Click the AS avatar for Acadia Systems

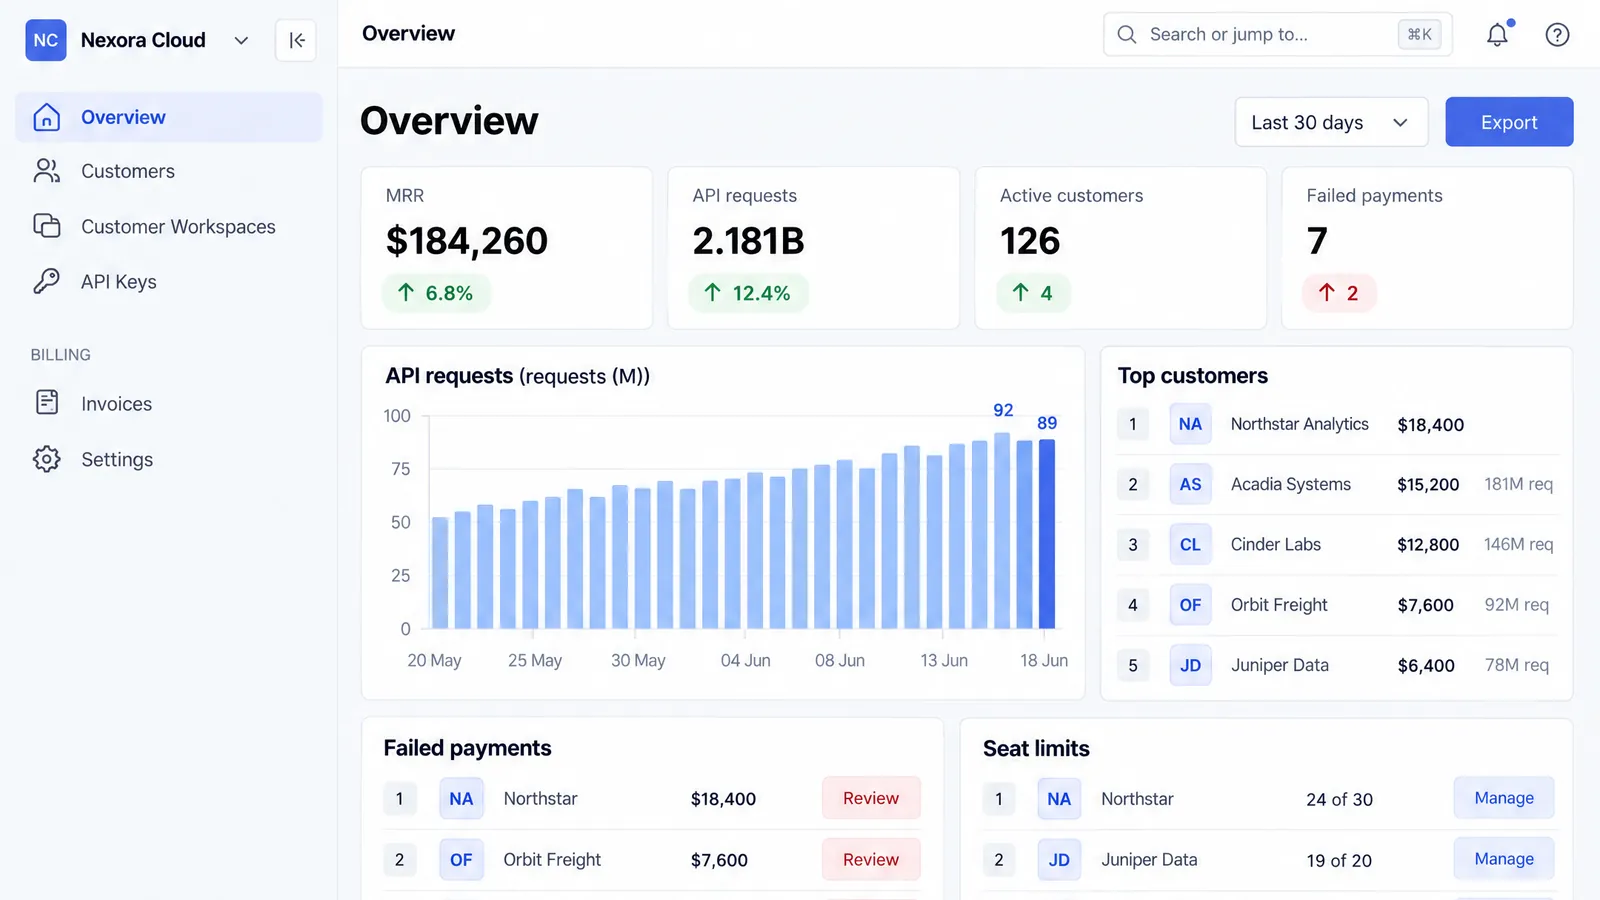pos(1190,484)
